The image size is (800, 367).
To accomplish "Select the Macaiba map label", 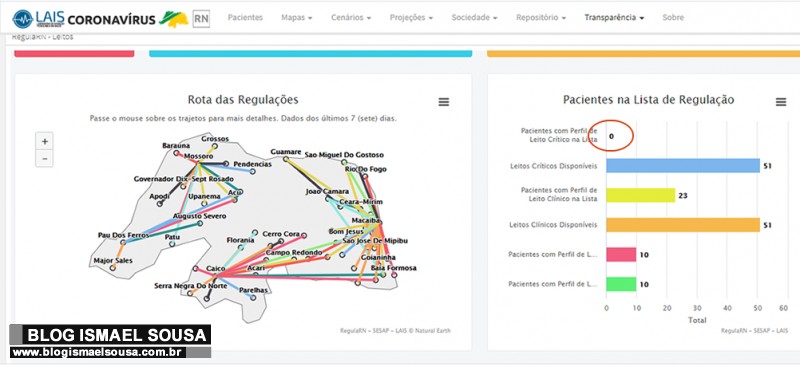I will [366, 221].
